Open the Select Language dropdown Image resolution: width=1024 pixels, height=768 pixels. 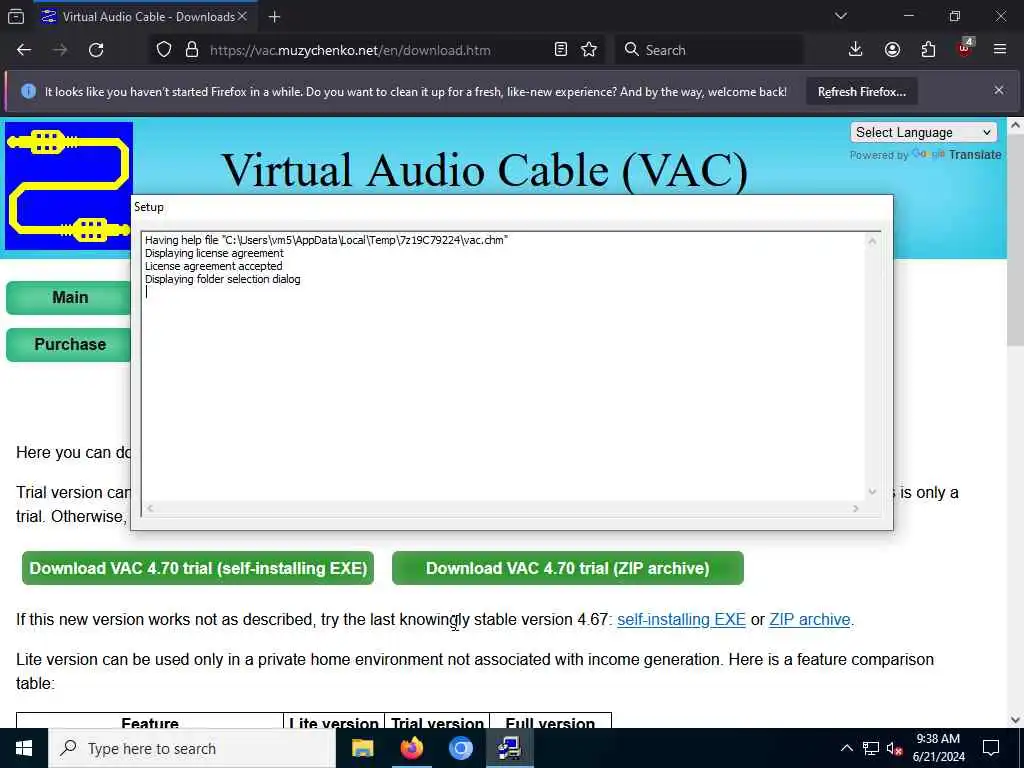[923, 133]
